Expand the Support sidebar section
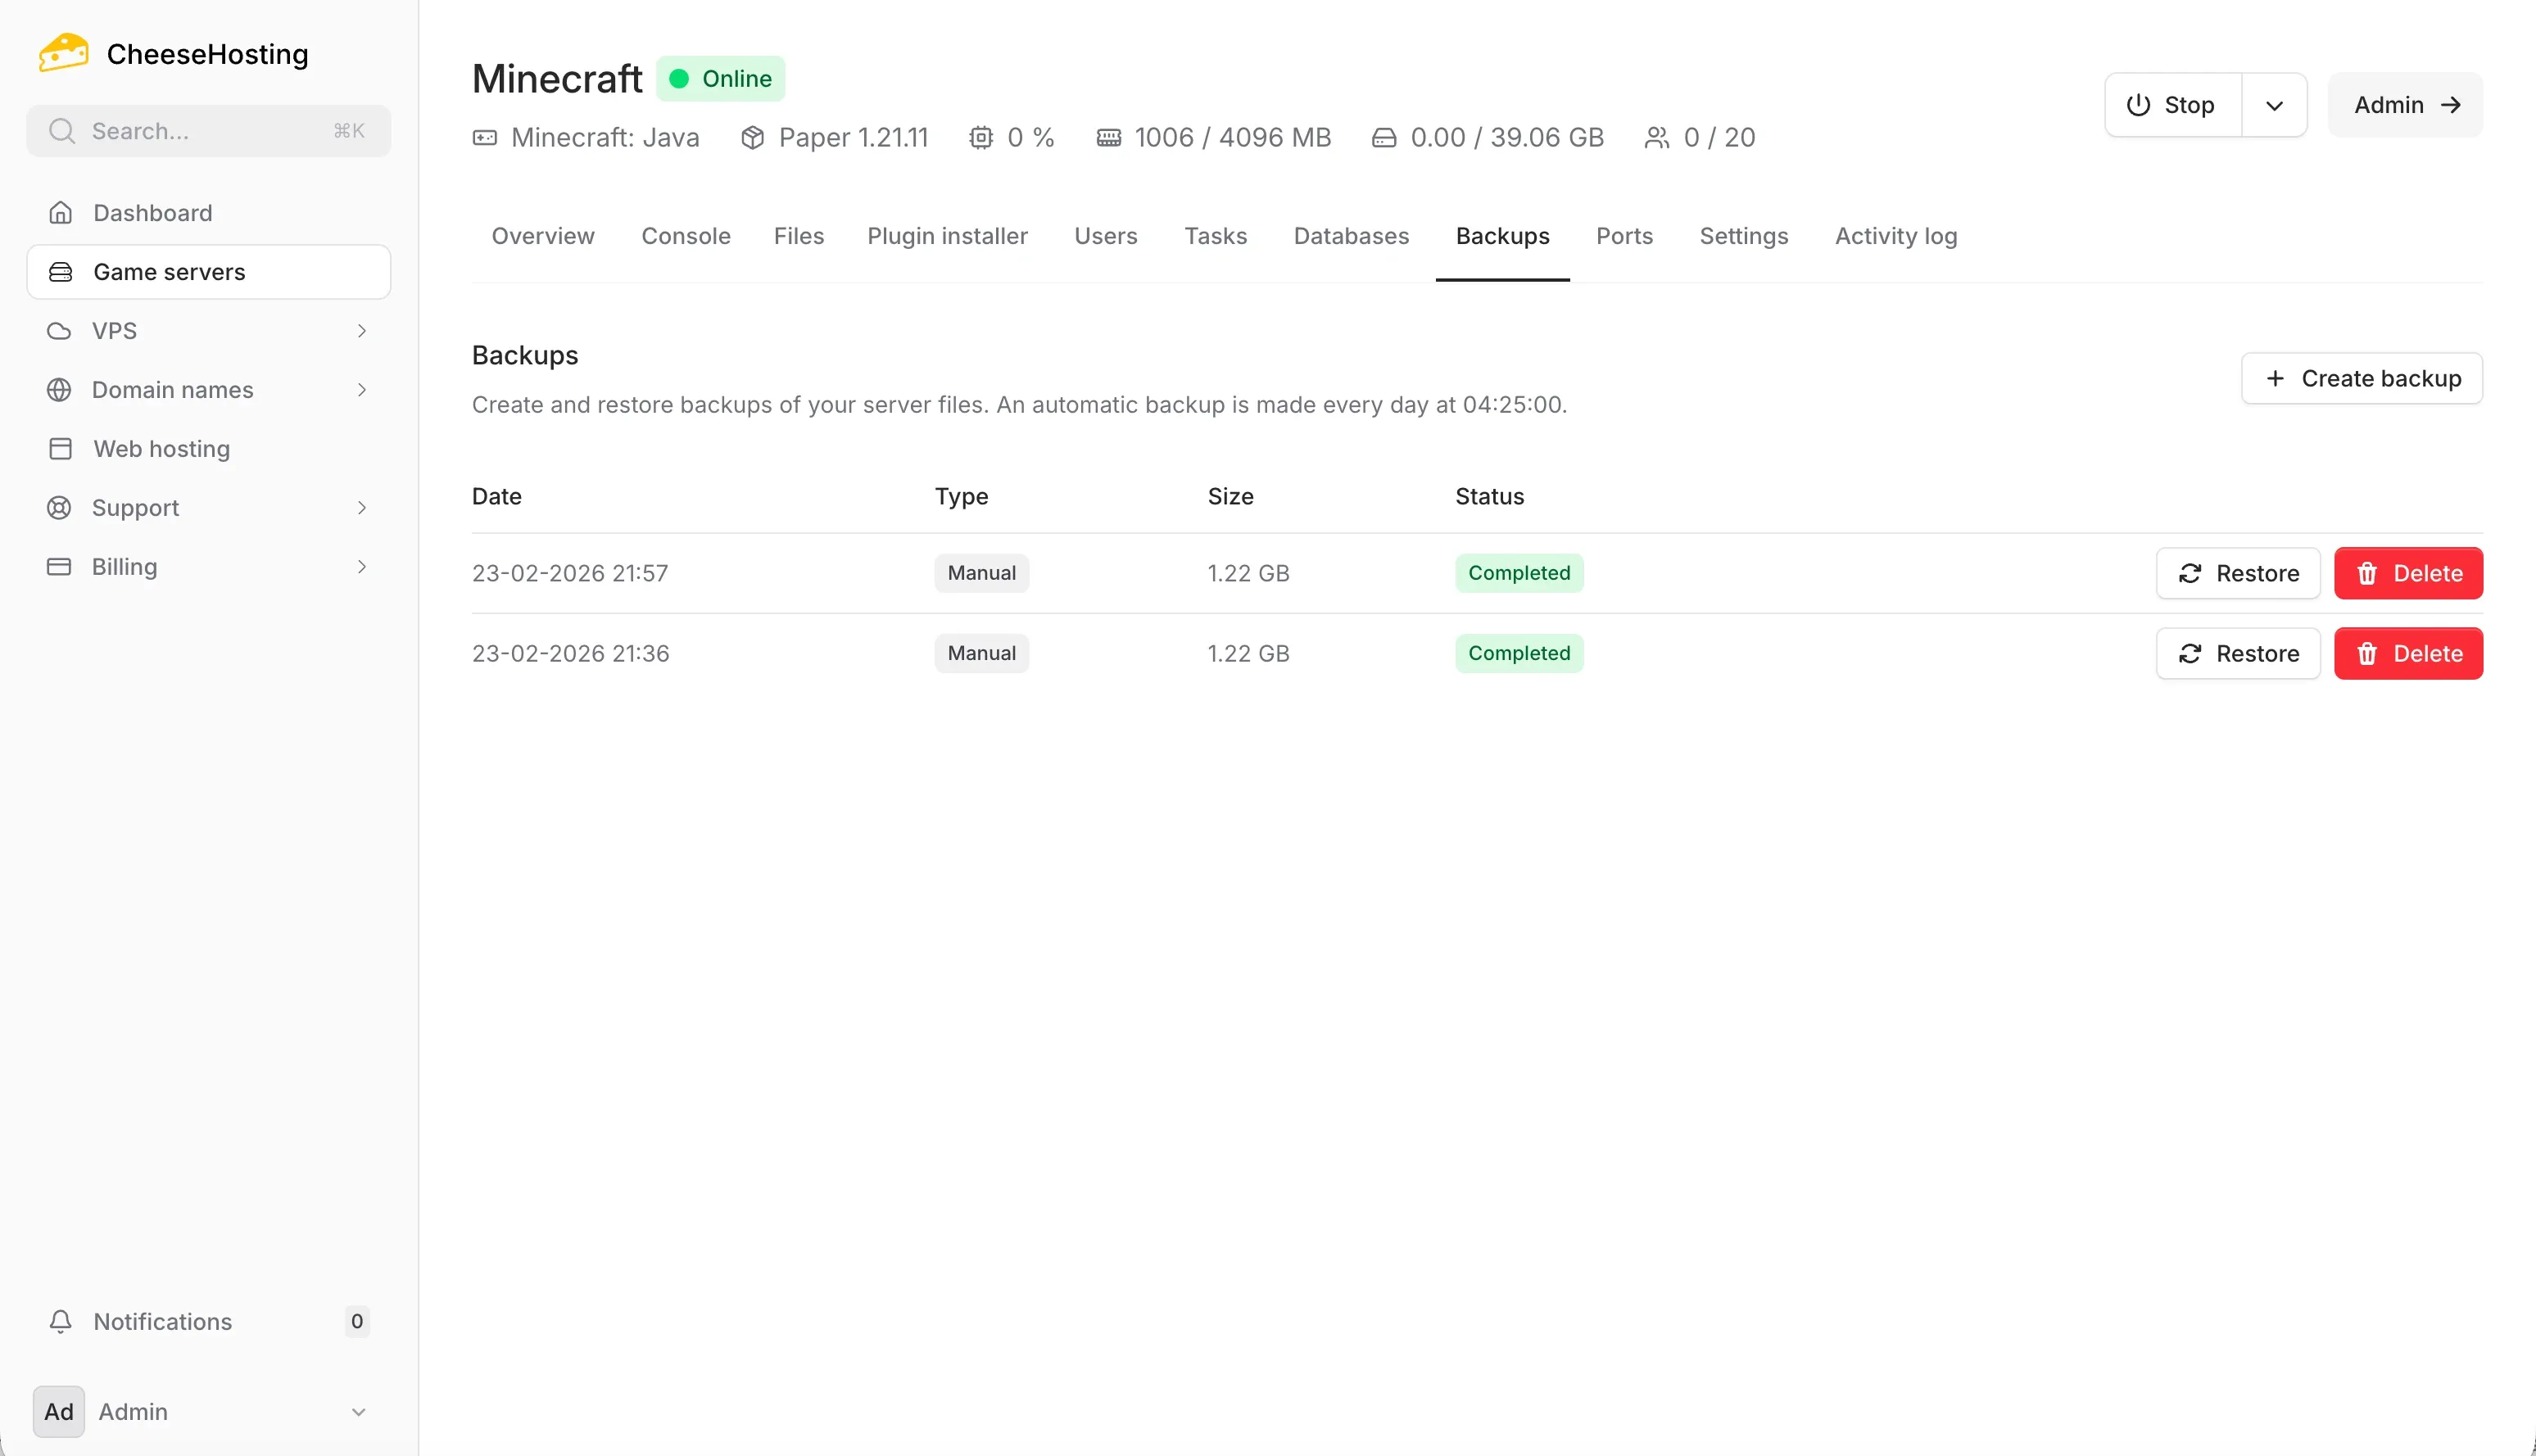Image resolution: width=2536 pixels, height=1456 pixels. [362, 507]
